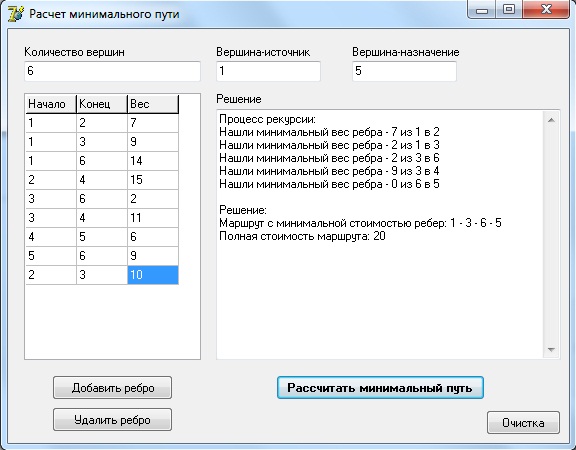Image resolution: width=576 pixels, height=450 pixels.
Task: Click line ending '2 из 3 в 6'
Action: pyautogui.click(x=329, y=158)
